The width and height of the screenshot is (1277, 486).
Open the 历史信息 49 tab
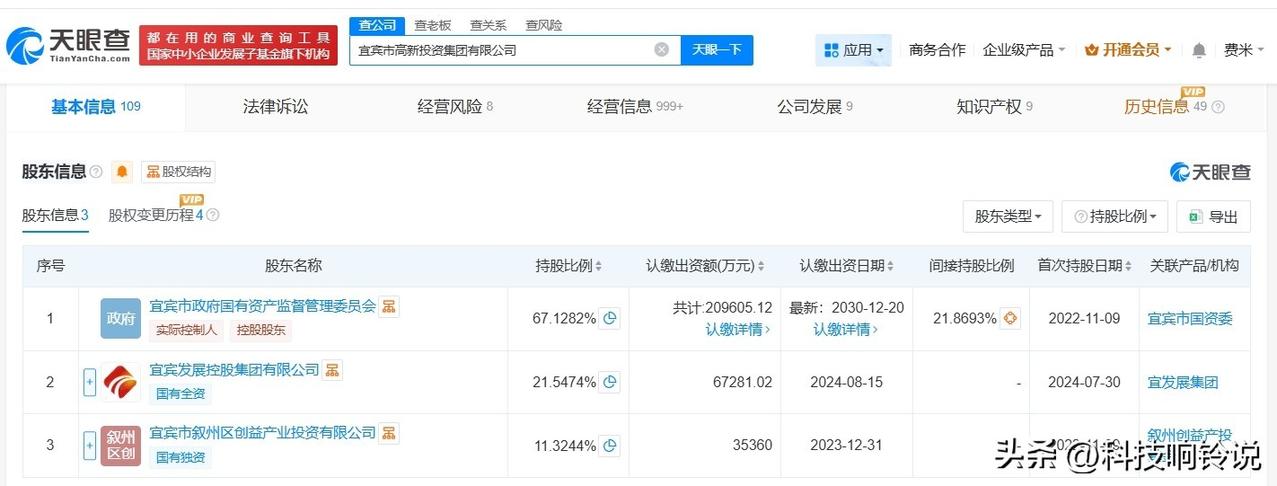pos(1166,107)
